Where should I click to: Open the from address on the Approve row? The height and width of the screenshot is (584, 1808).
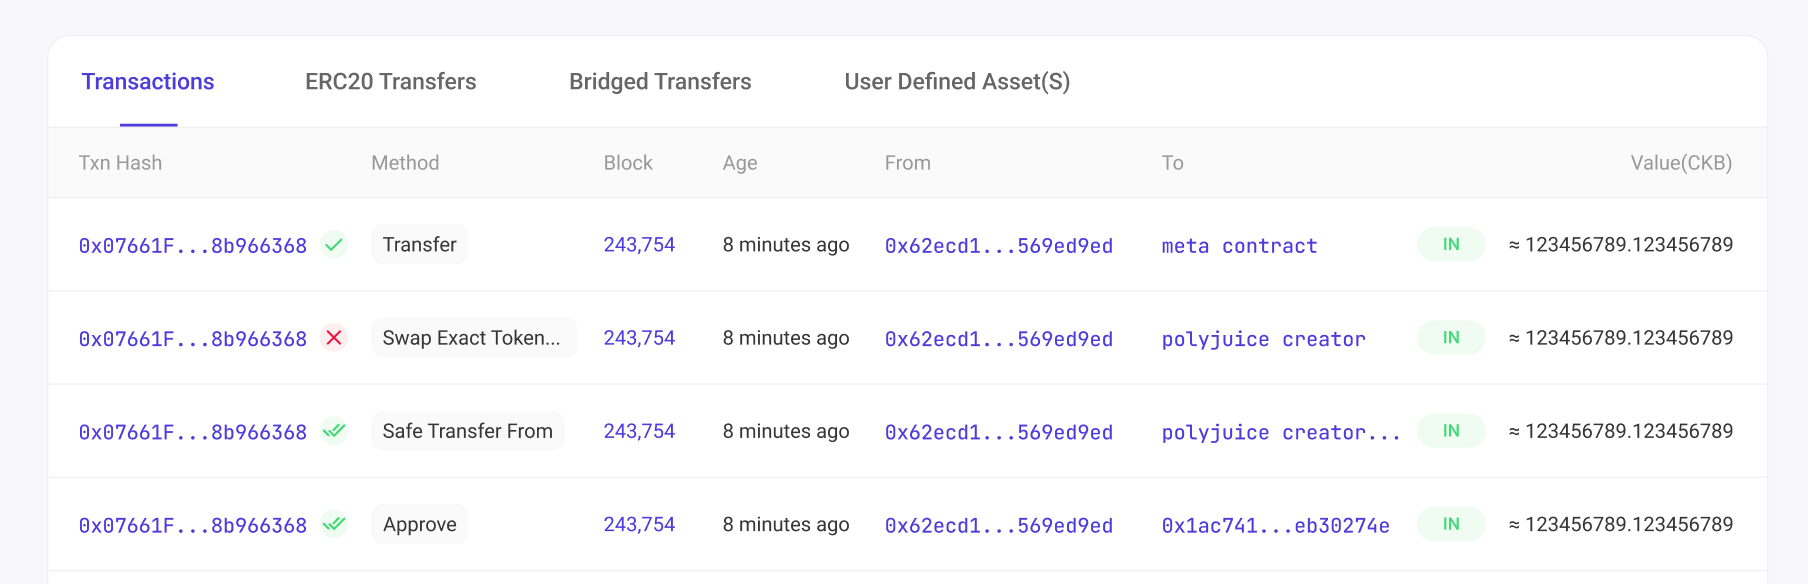[x=998, y=524]
